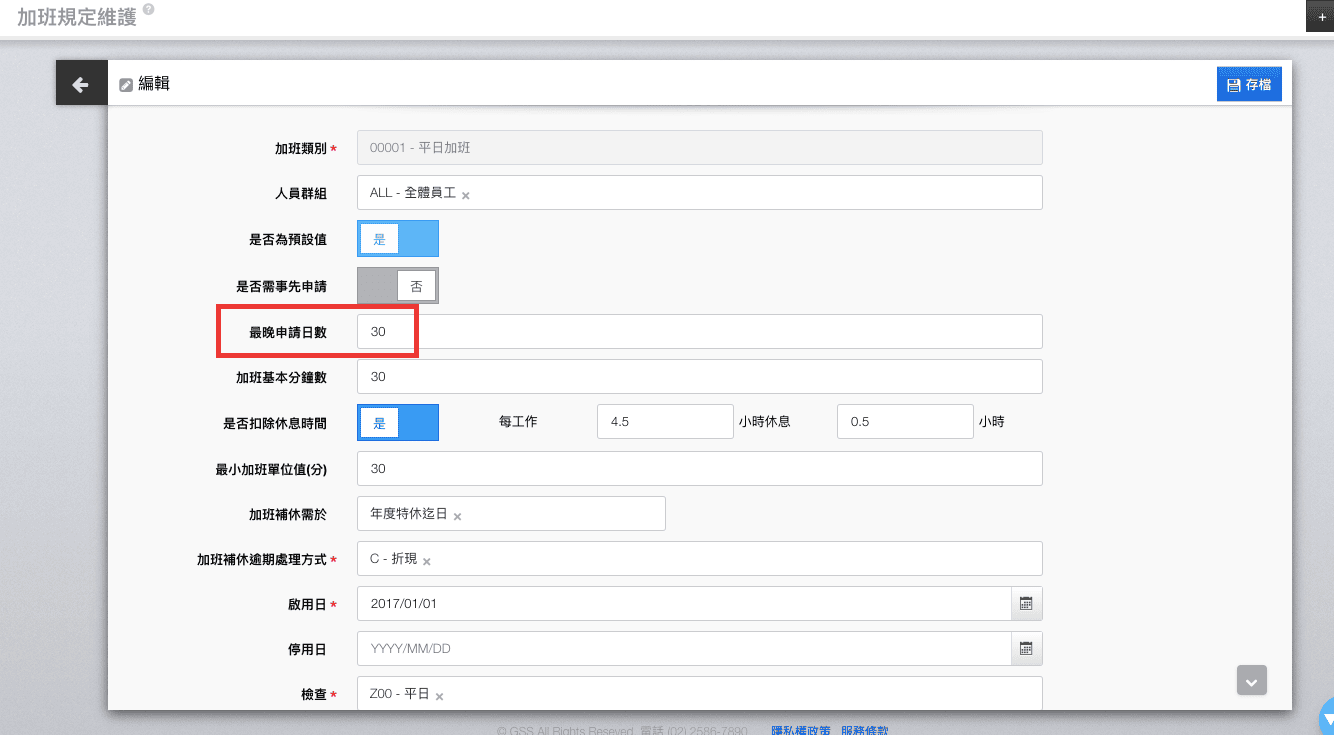
Task: Remove the ALL - 全體員工 tag
Action: pos(466,195)
